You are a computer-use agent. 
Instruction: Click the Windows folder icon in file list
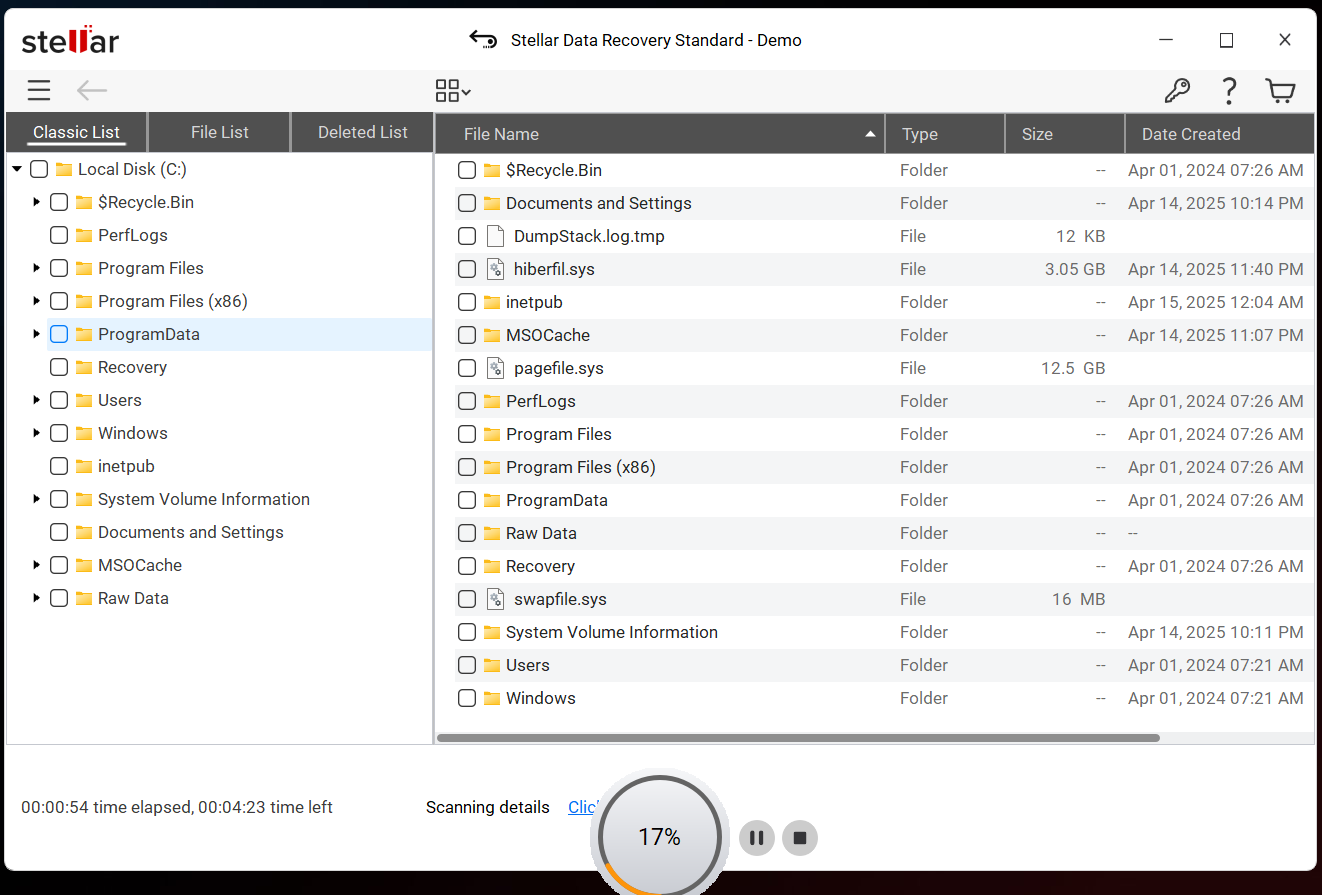pos(492,698)
